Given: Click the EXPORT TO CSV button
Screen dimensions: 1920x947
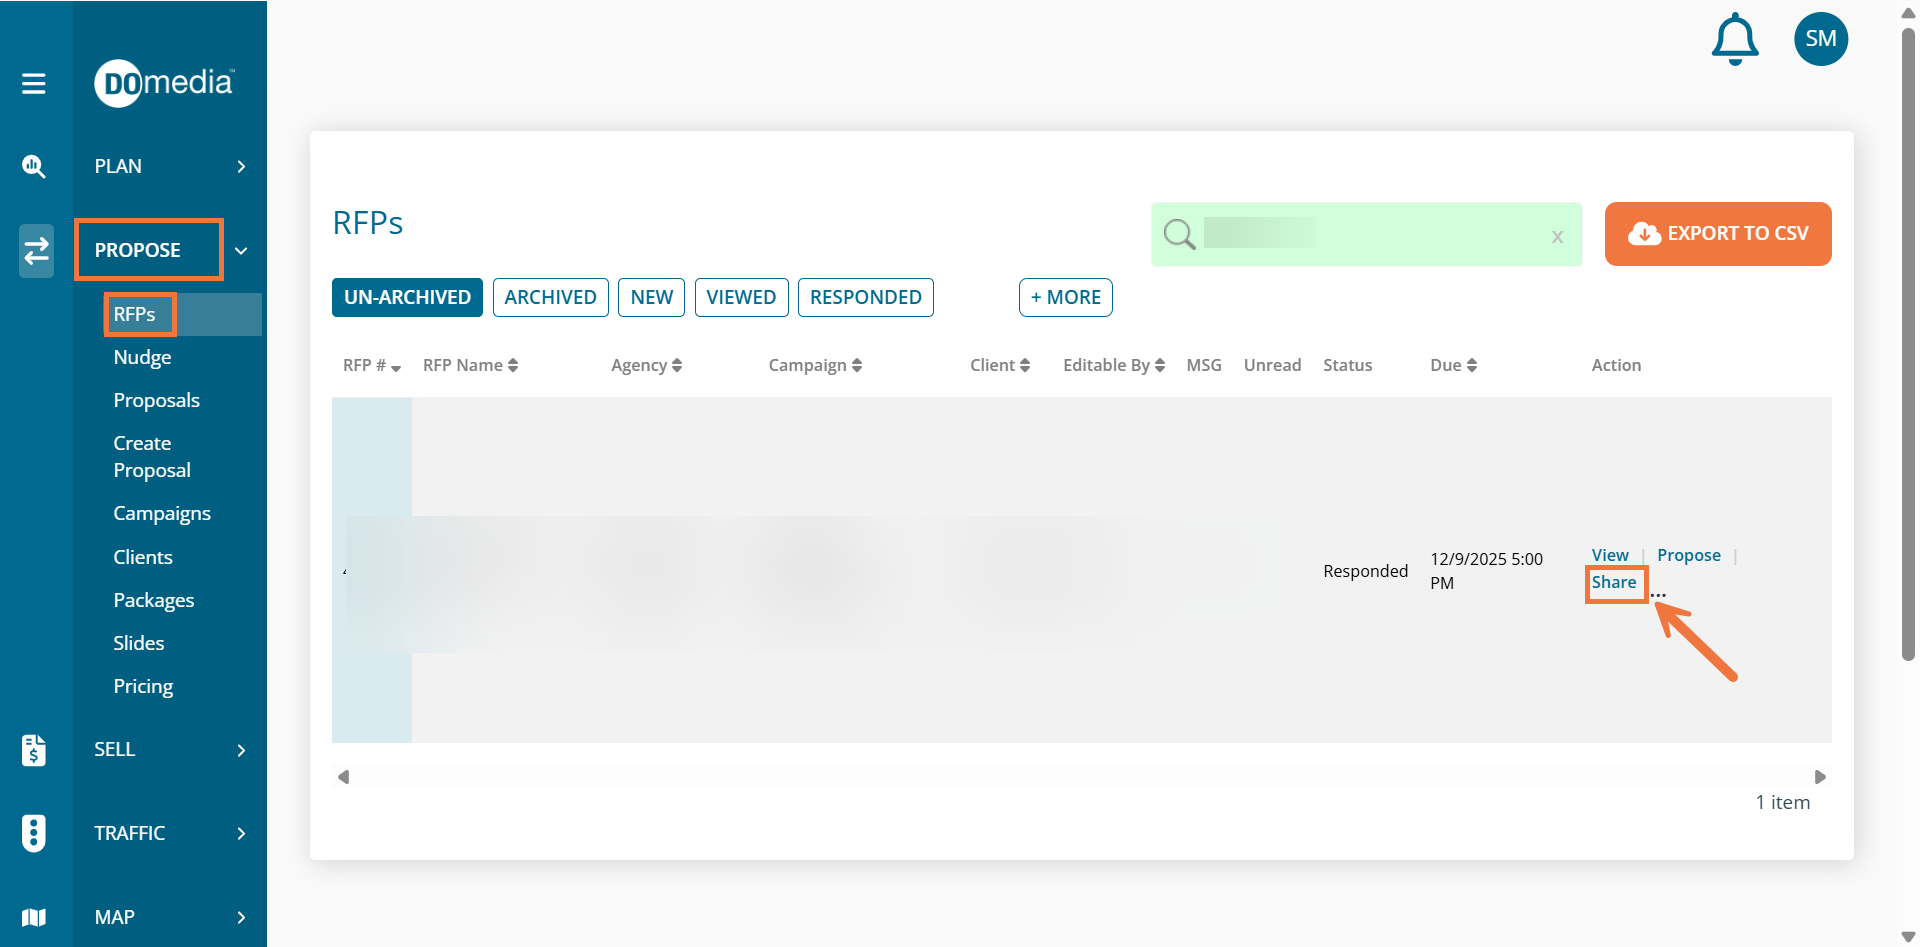Looking at the screenshot, I should click(x=1717, y=234).
